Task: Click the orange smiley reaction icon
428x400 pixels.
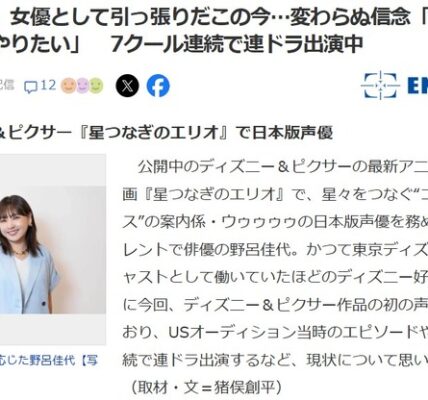Action: point(68,86)
